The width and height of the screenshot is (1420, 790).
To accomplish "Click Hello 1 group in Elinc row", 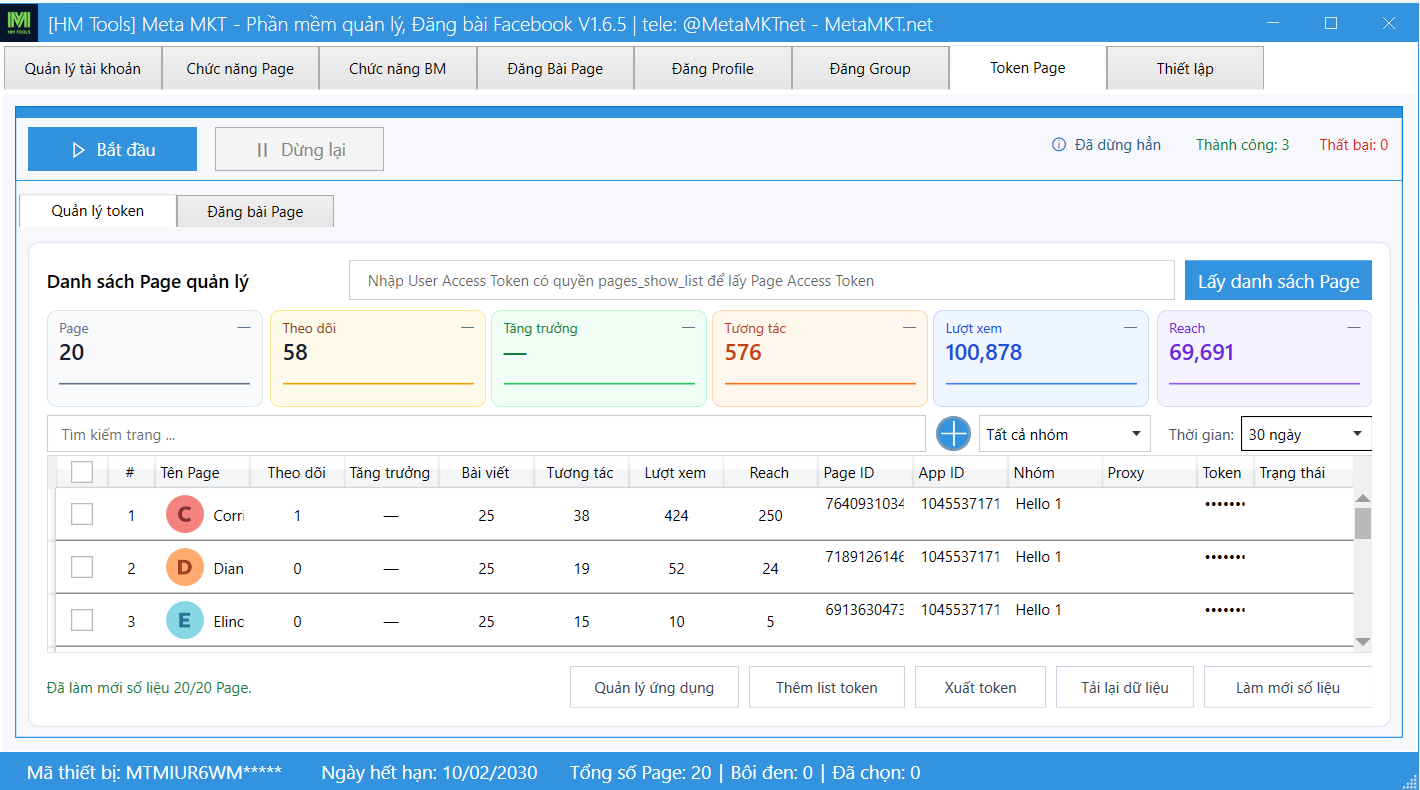I will click(1039, 610).
